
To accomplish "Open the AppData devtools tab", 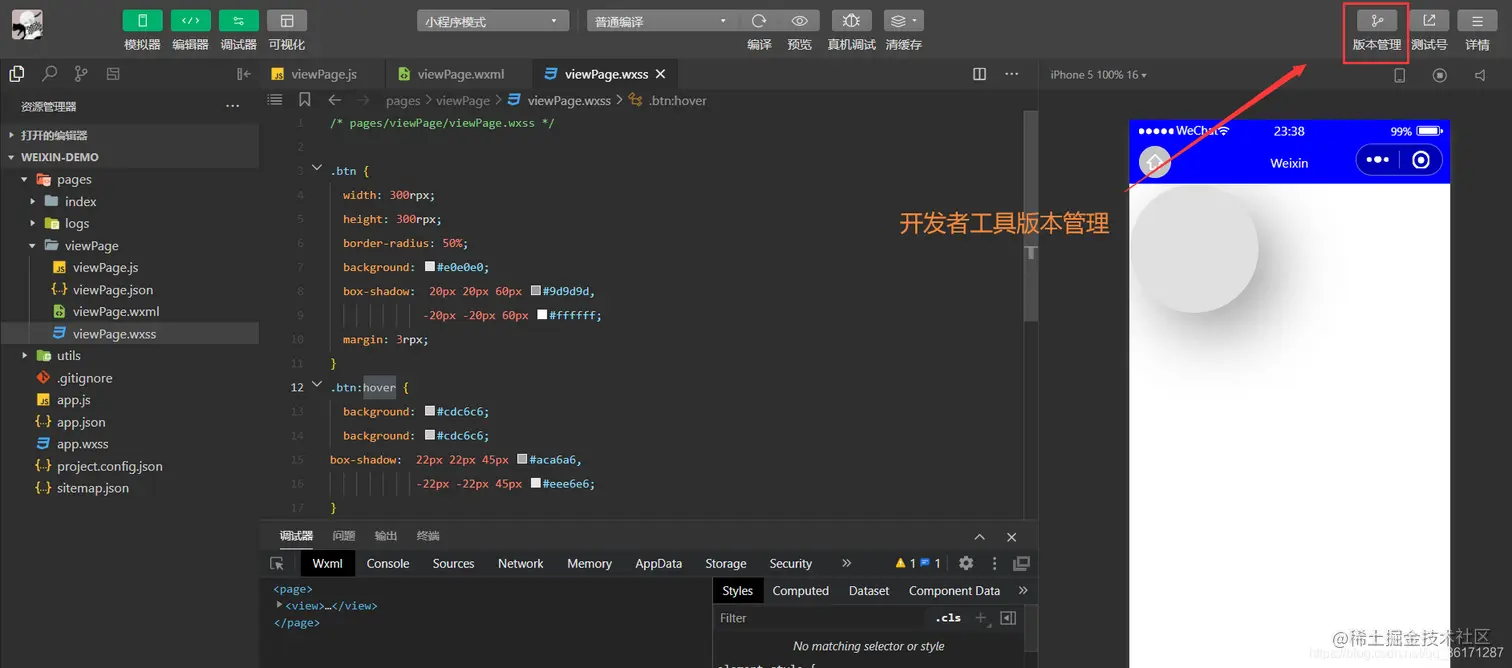I will click(659, 563).
